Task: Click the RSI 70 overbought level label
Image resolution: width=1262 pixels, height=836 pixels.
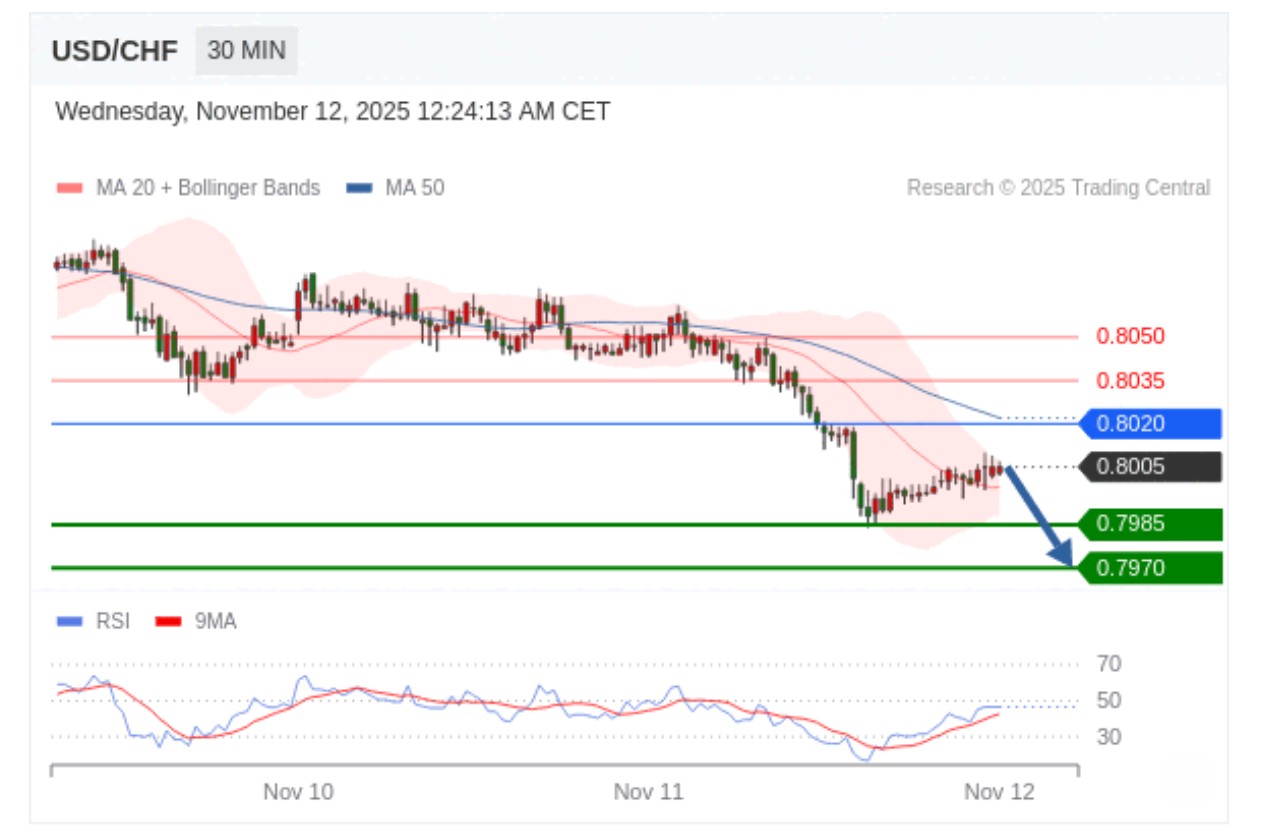Action: (1109, 664)
